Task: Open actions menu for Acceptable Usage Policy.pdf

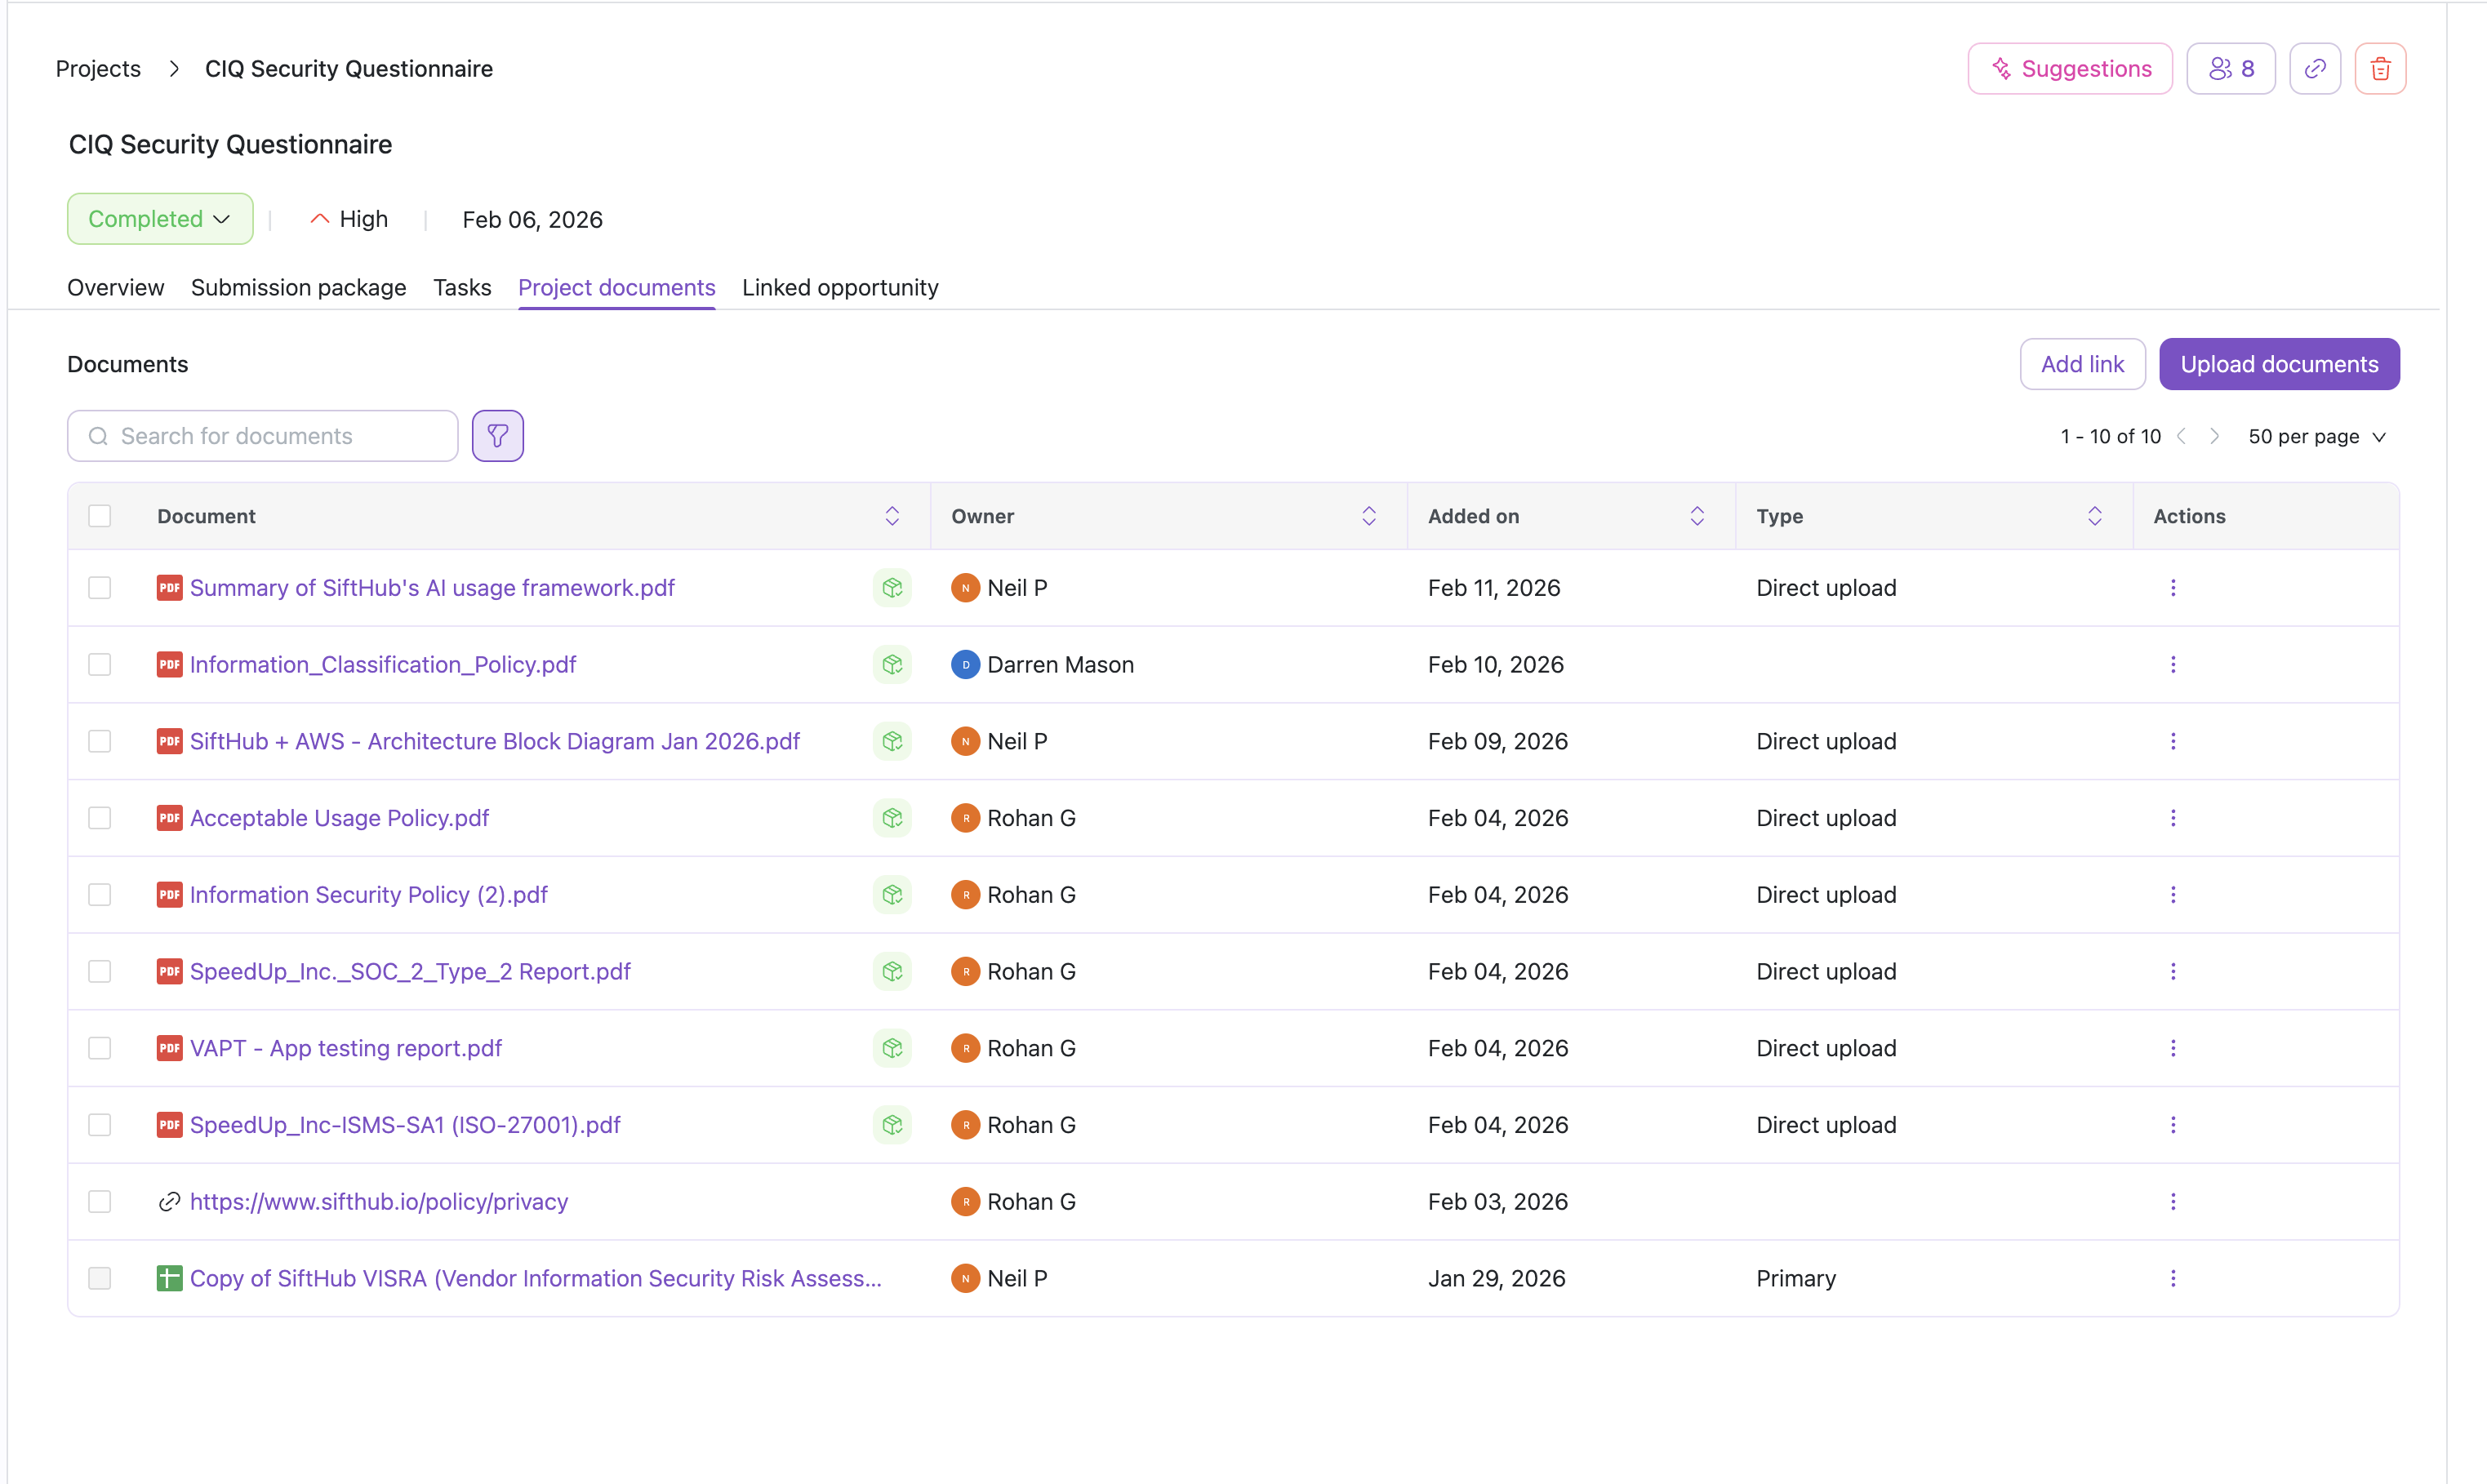Action: [2172, 818]
